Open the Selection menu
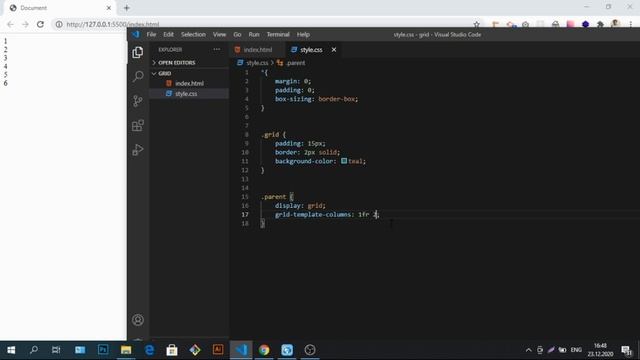Screen dimensions: 640x360 tap(193, 35)
